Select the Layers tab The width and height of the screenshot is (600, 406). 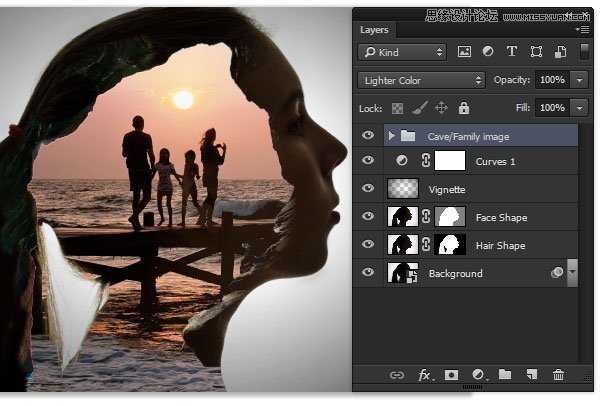point(374,30)
